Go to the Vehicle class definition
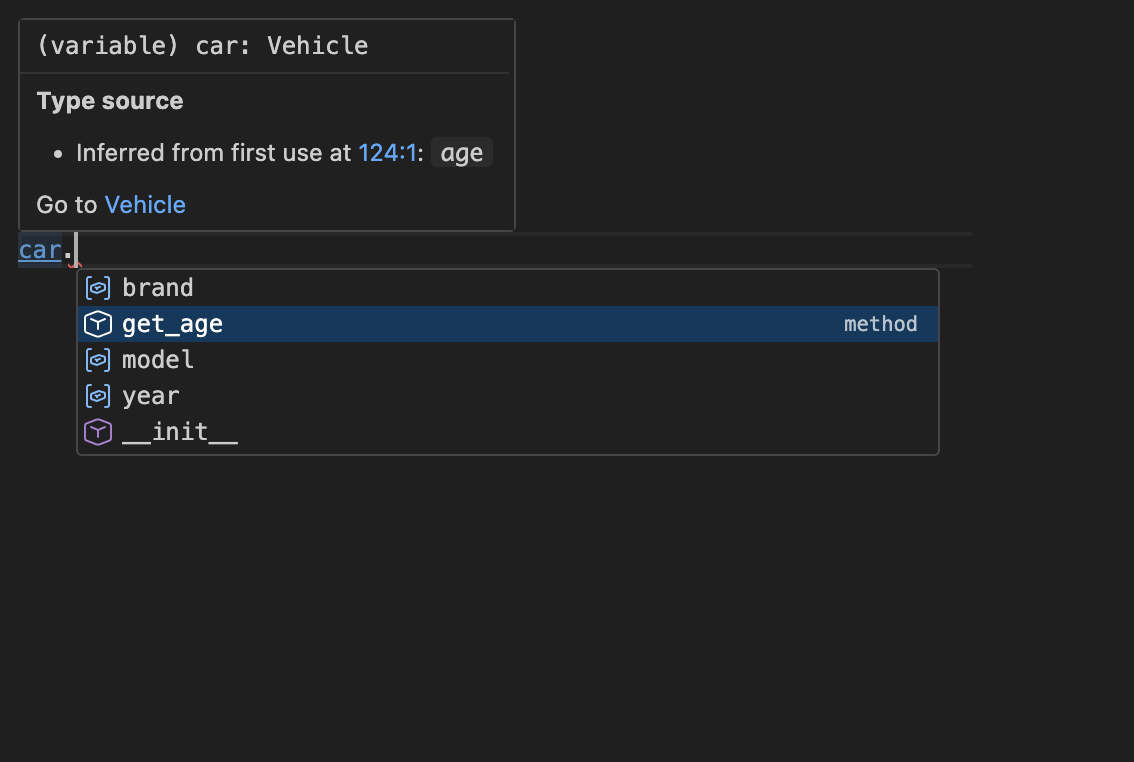The width and height of the screenshot is (1134, 762). [x=145, y=204]
